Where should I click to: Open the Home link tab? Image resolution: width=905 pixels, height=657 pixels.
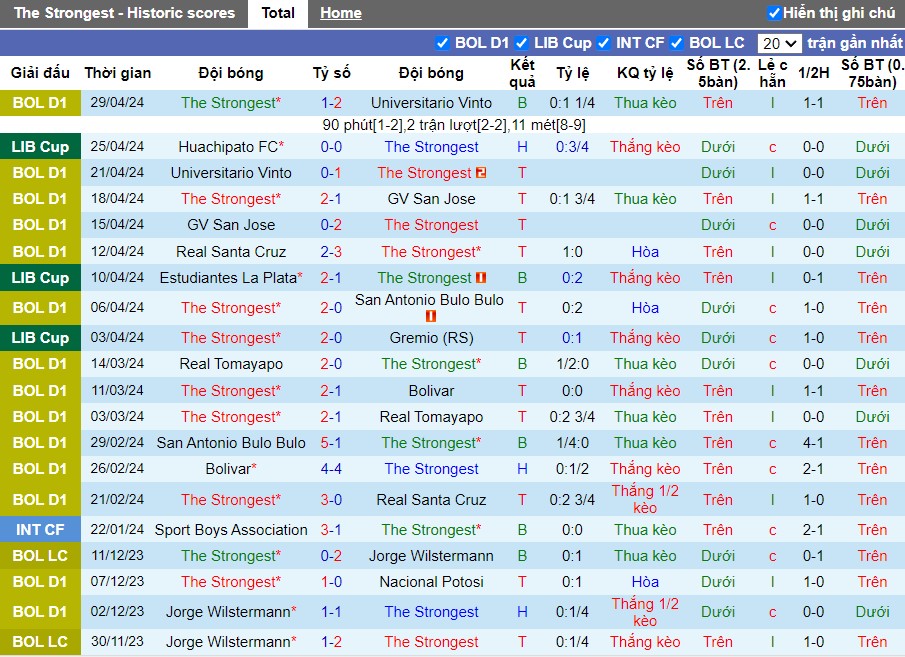pos(341,13)
